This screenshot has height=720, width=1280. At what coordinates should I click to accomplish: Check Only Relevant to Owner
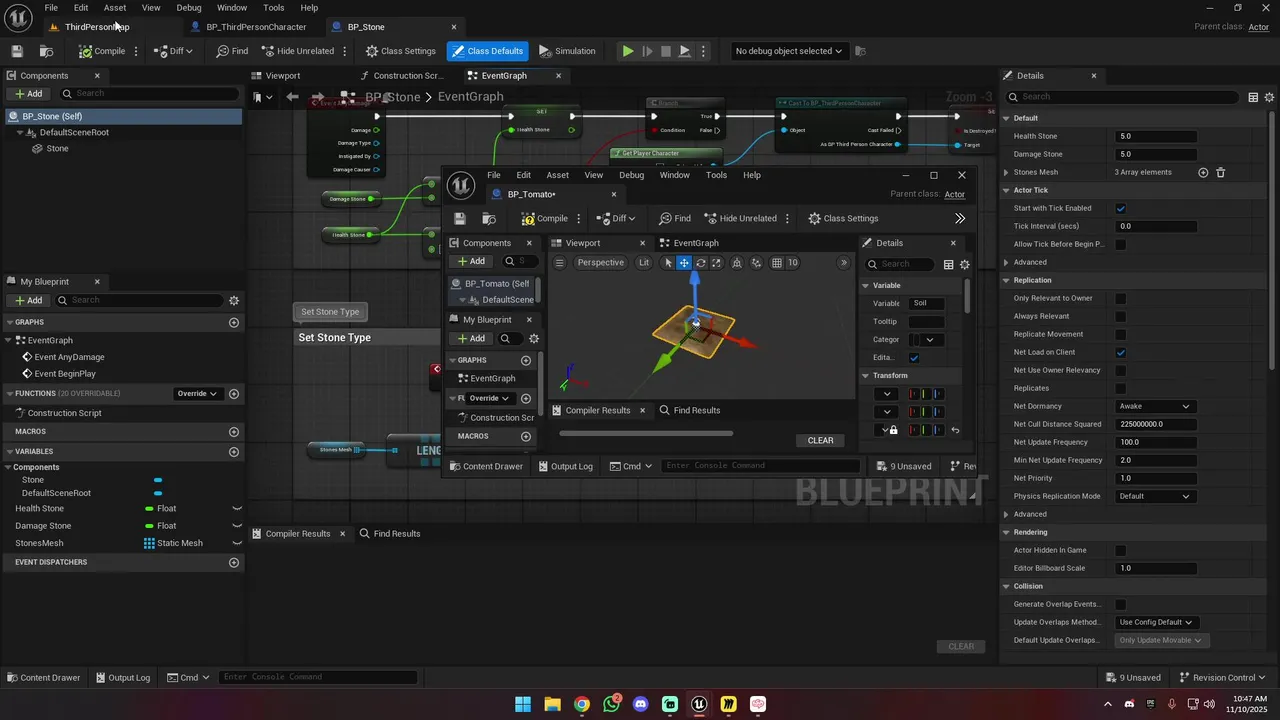[1120, 298]
